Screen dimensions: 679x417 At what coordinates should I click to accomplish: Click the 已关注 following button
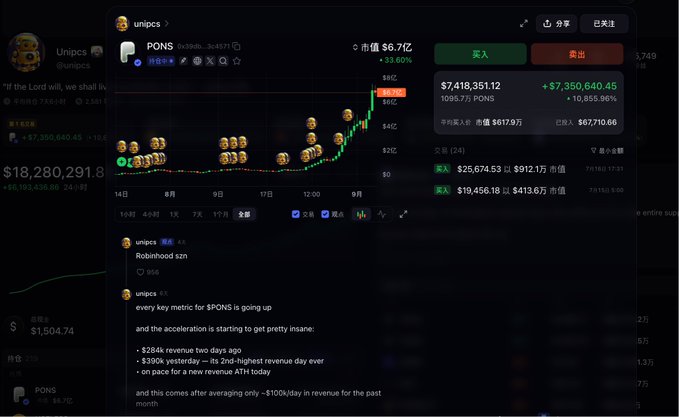click(x=604, y=24)
